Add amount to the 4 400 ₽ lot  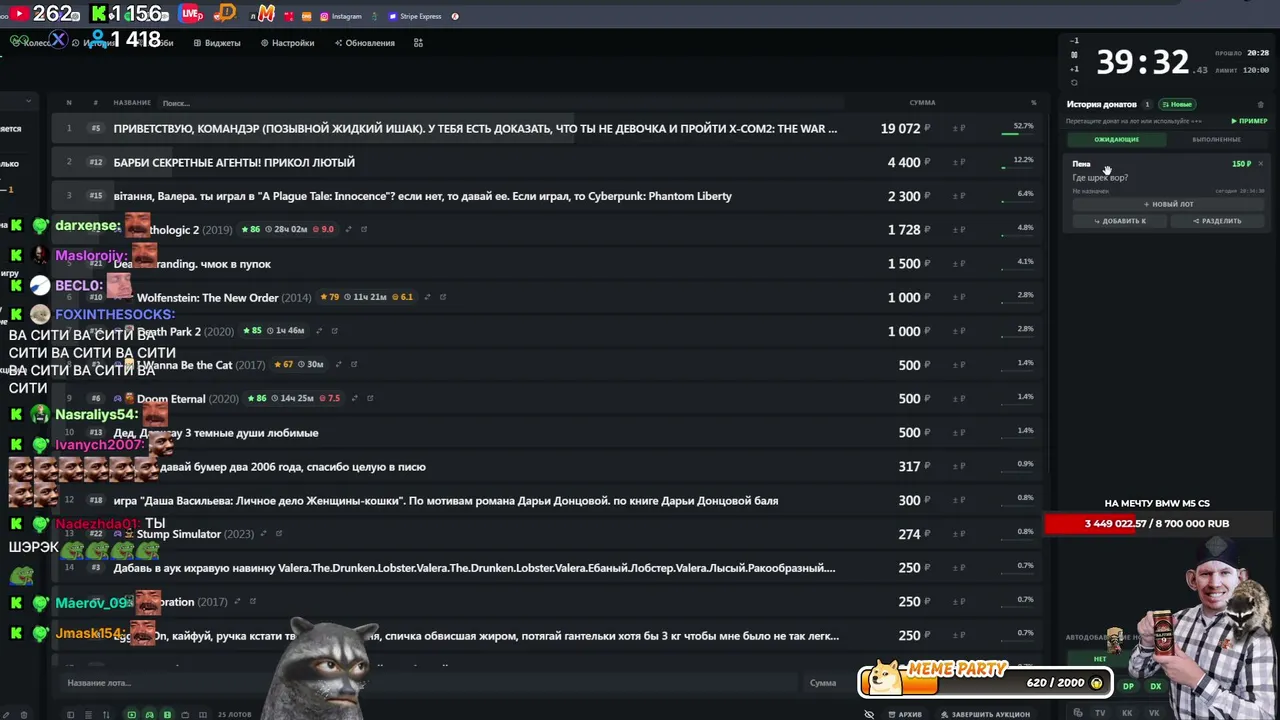[x=959, y=162]
